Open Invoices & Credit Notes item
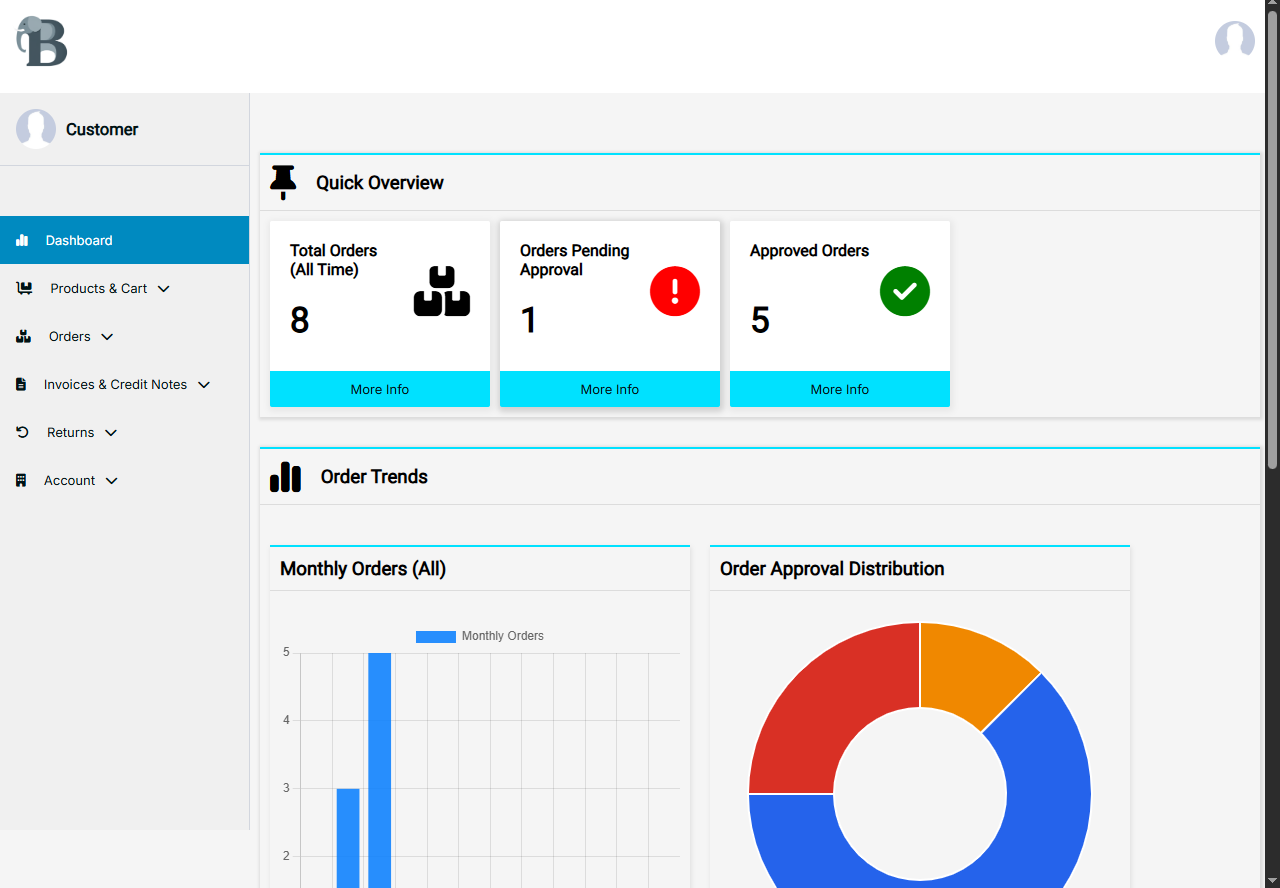The image size is (1280, 888). [x=124, y=384]
